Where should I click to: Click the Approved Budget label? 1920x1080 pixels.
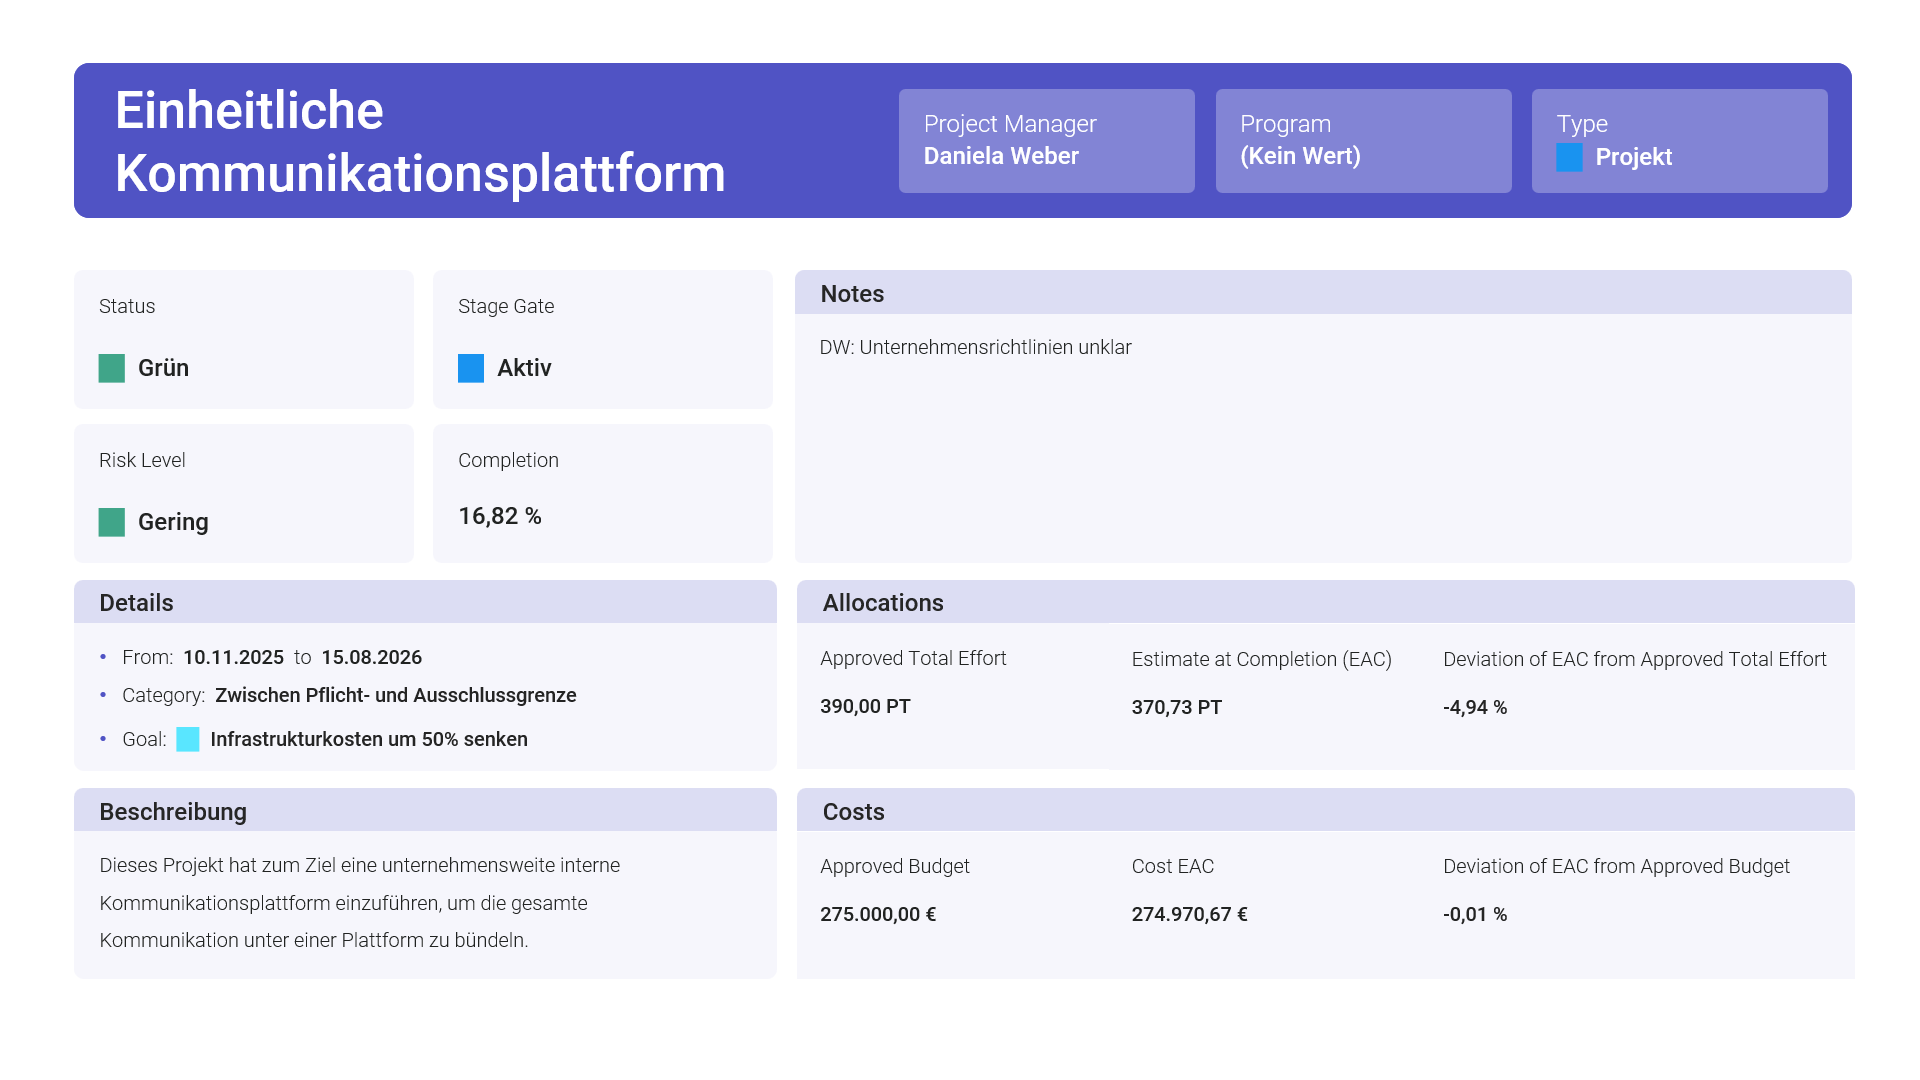[x=894, y=866]
